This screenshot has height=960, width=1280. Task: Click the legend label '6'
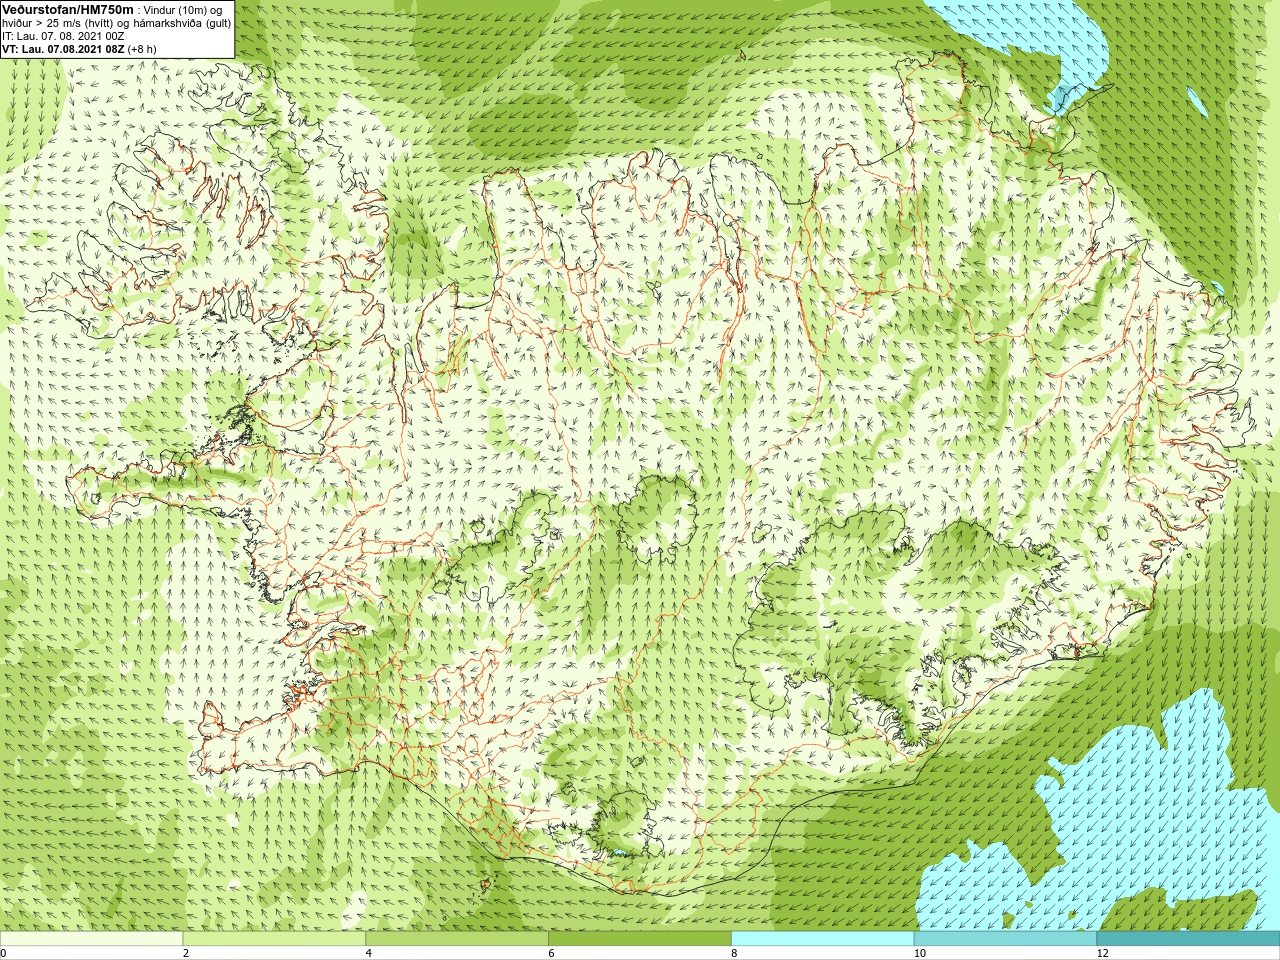click(x=551, y=954)
